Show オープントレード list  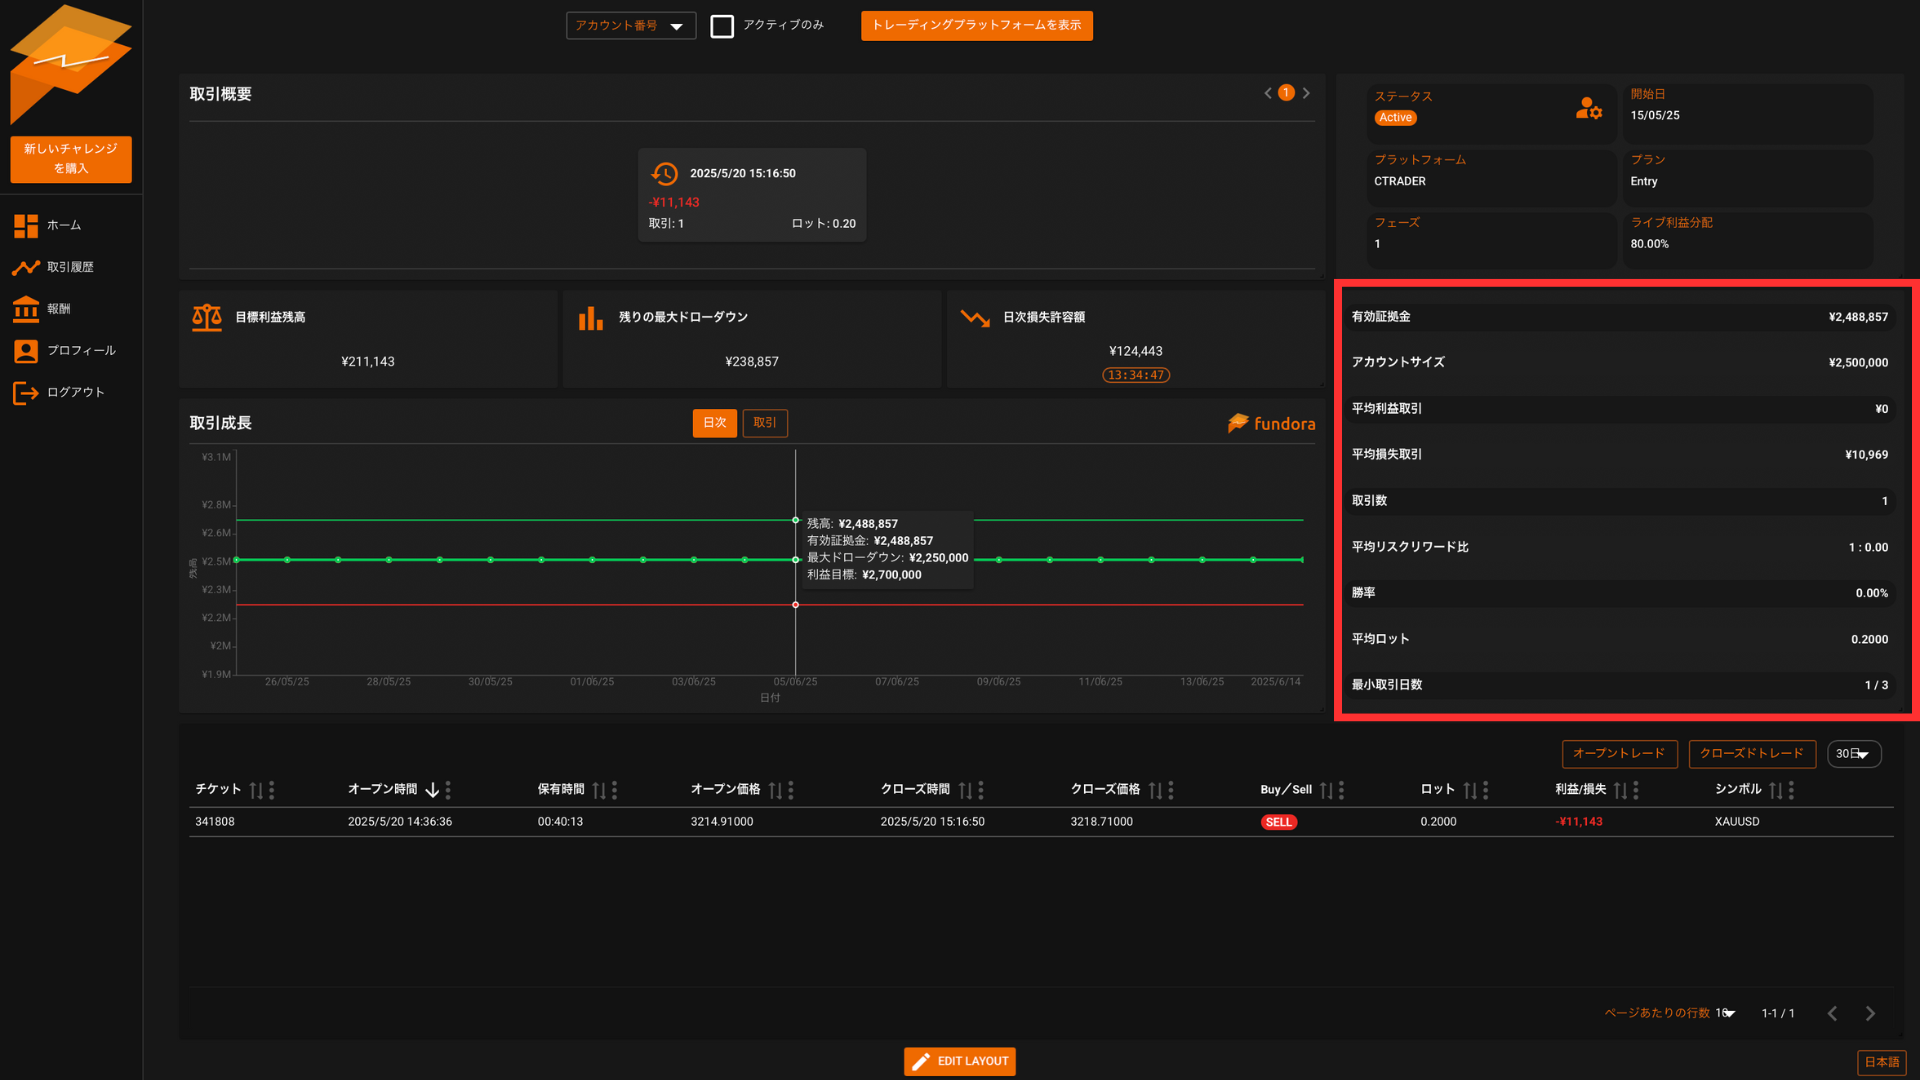click(x=1619, y=754)
